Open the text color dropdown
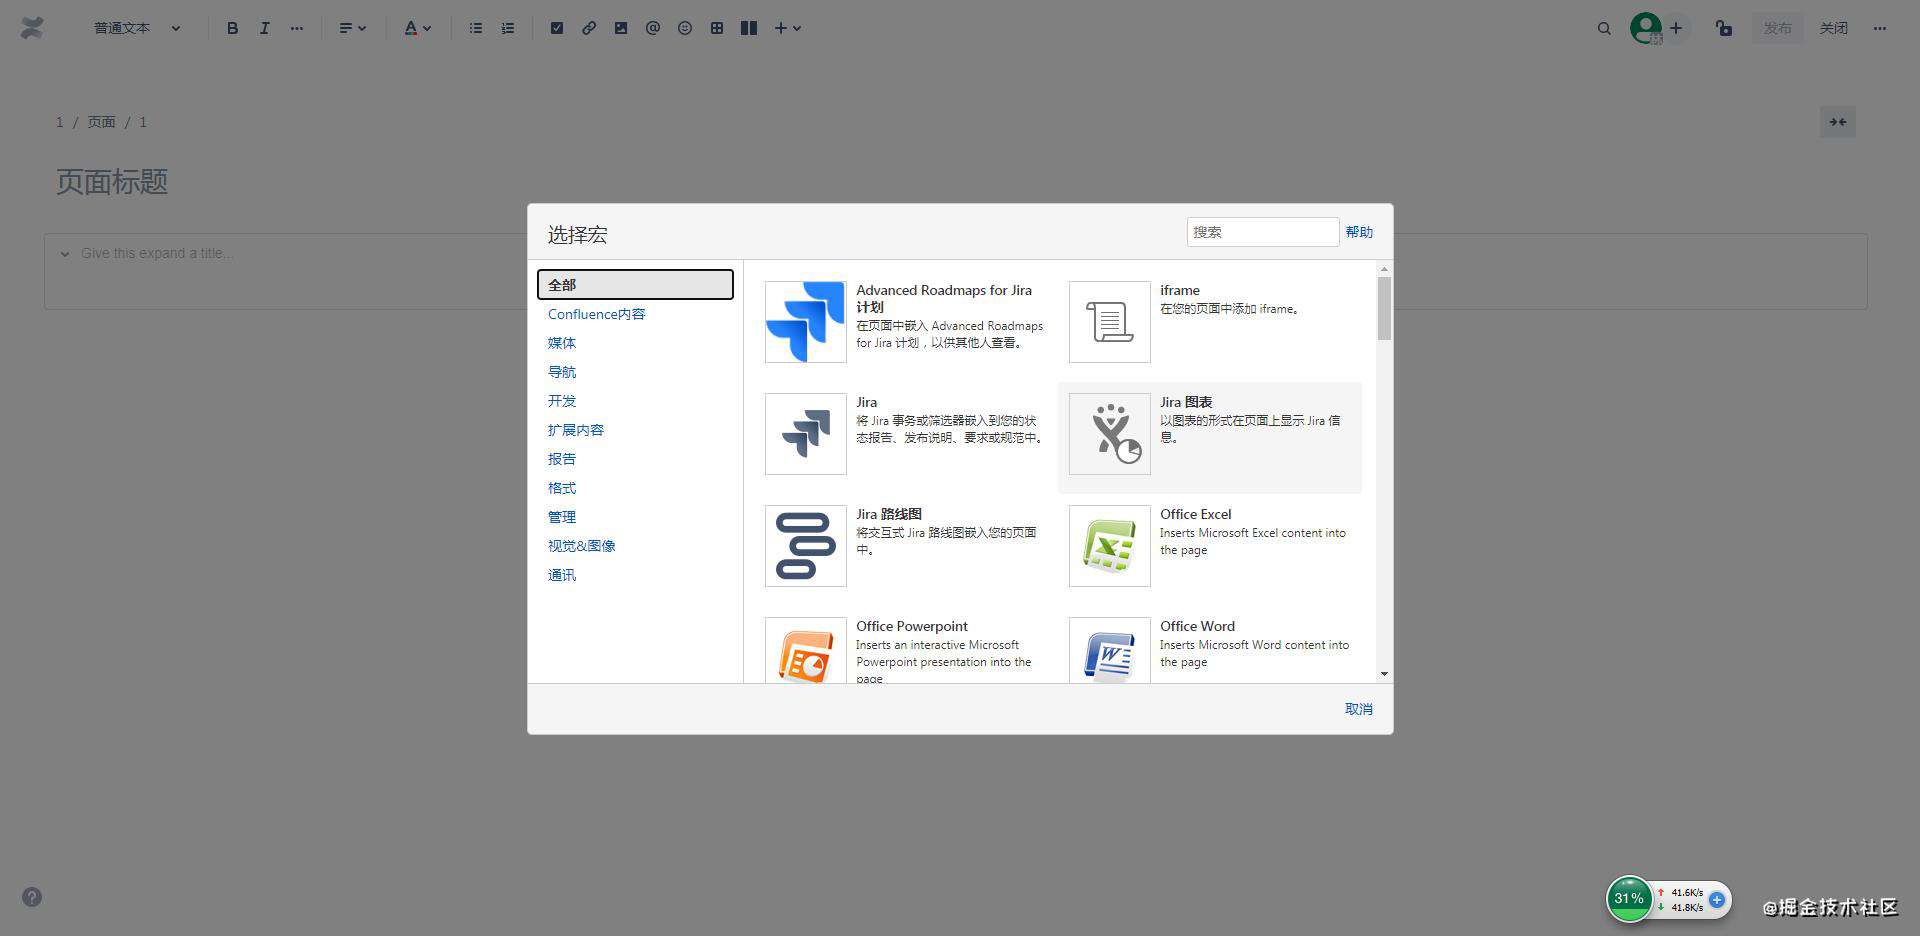This screenshot has width=1920, height=936. (417, 28)
